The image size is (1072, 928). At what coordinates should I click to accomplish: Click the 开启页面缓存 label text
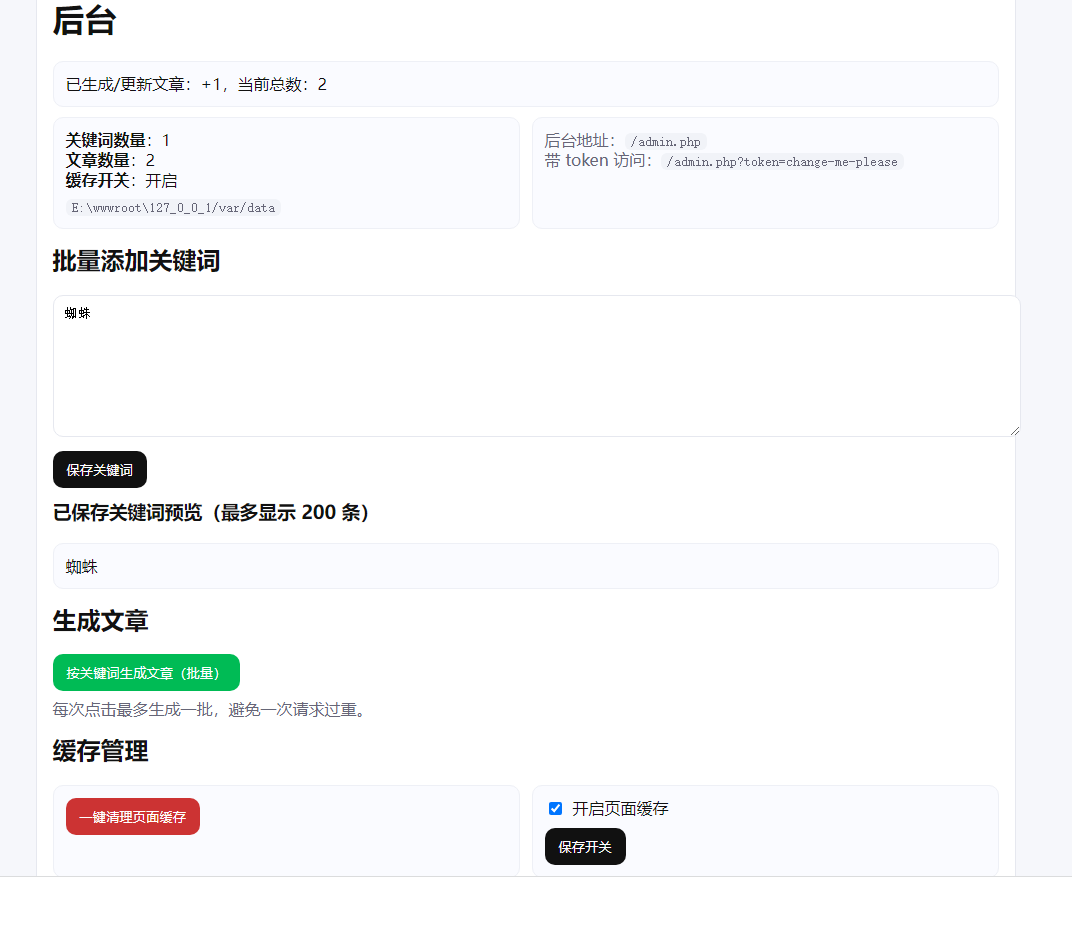[620, 809]
